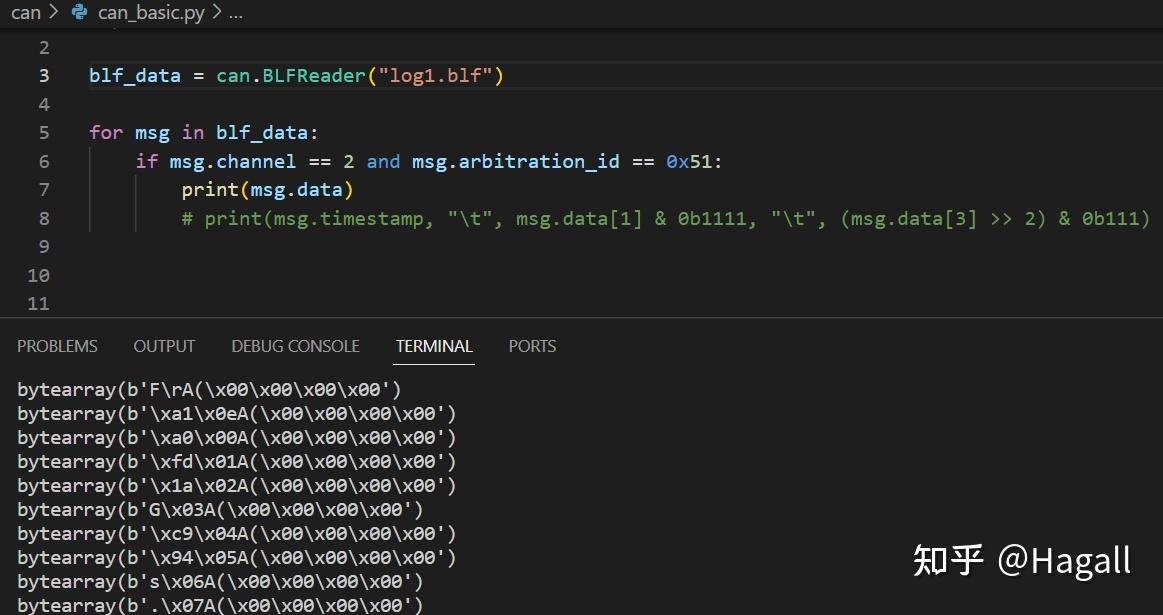This screenshot has width=1163, height=615.
Task: Place cursor on the blf_data variable
Action: pos(134,75)
